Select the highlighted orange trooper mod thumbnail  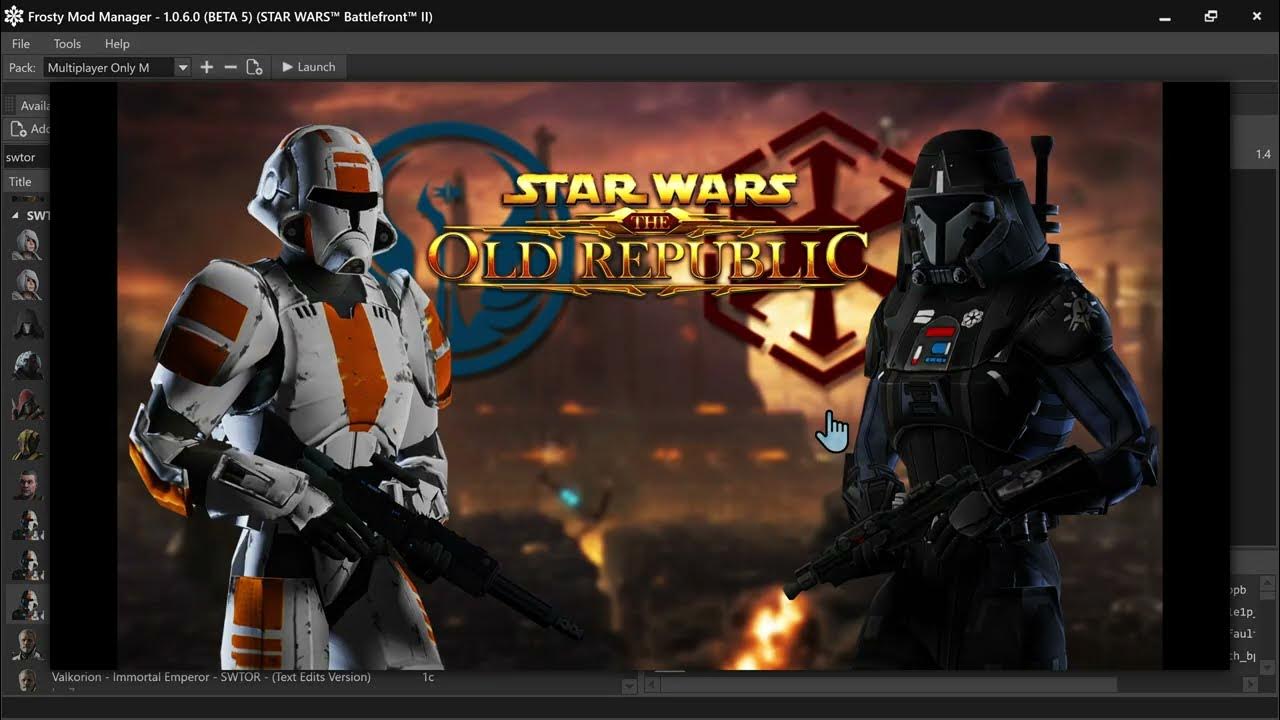tap(27, 604)
